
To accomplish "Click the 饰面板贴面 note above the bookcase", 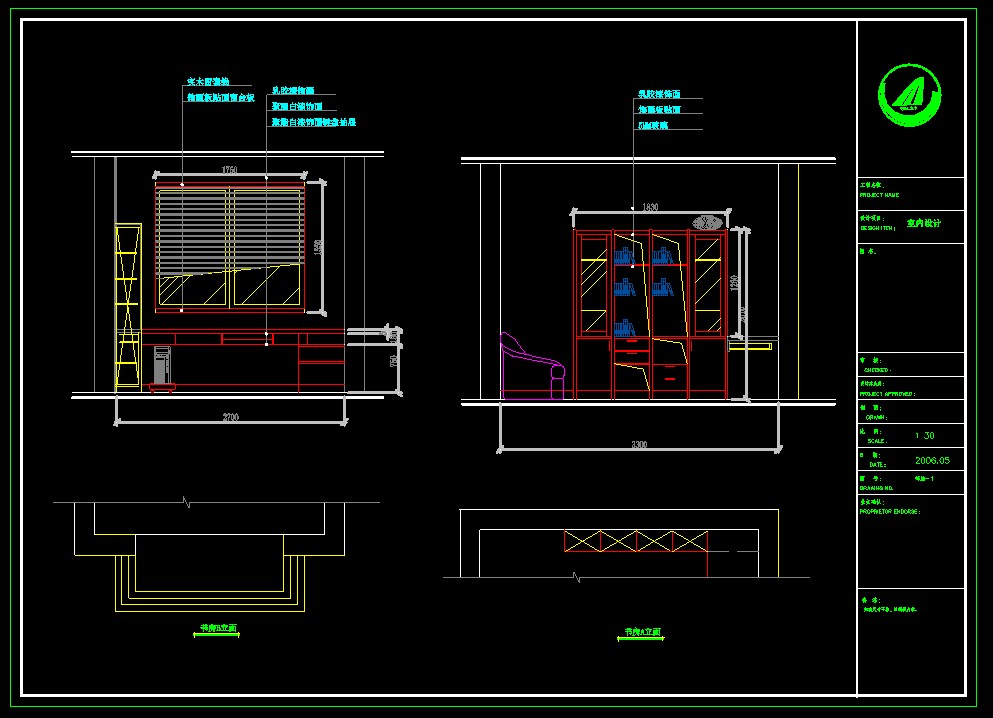I will pos(659,110).
